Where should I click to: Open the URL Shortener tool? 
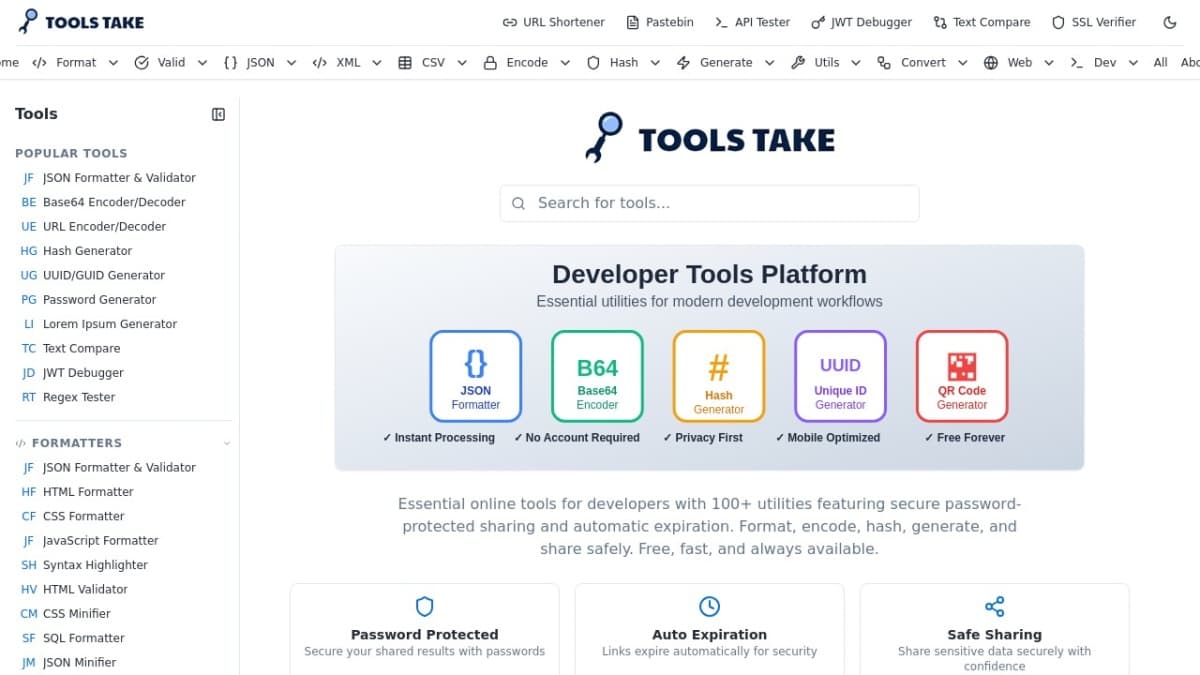(x=553, y=21)
